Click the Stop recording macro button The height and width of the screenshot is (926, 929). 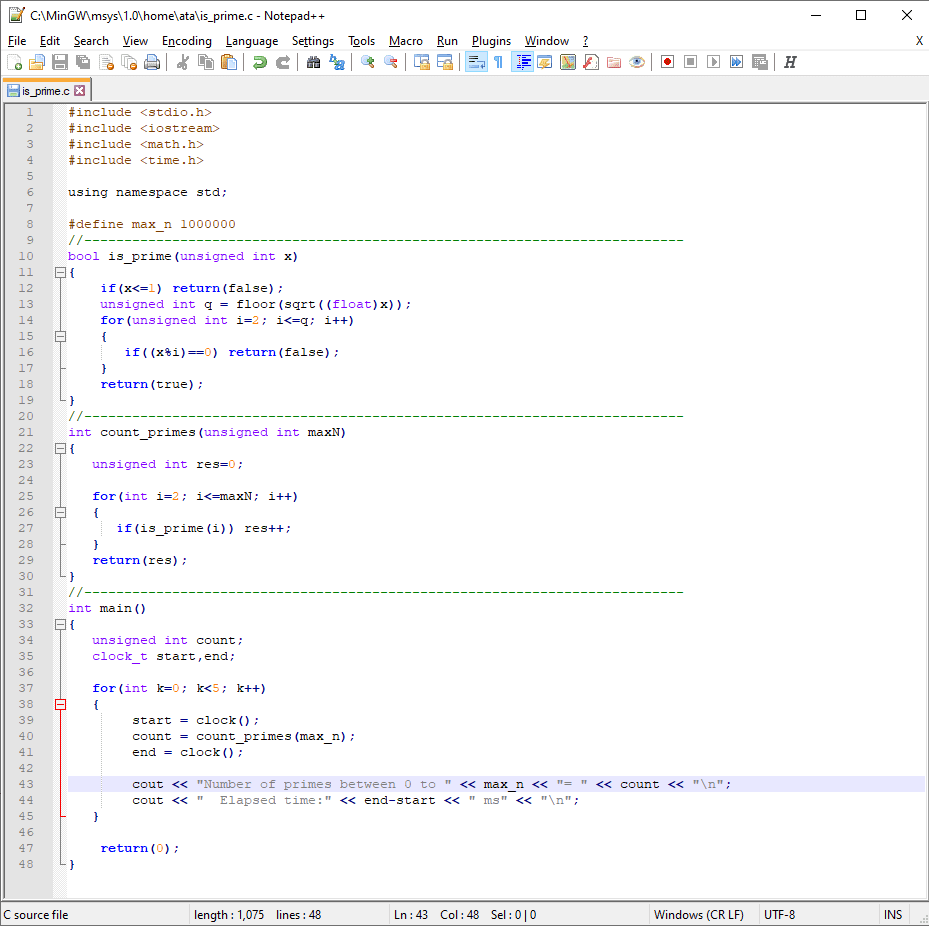tap(690, 62)
